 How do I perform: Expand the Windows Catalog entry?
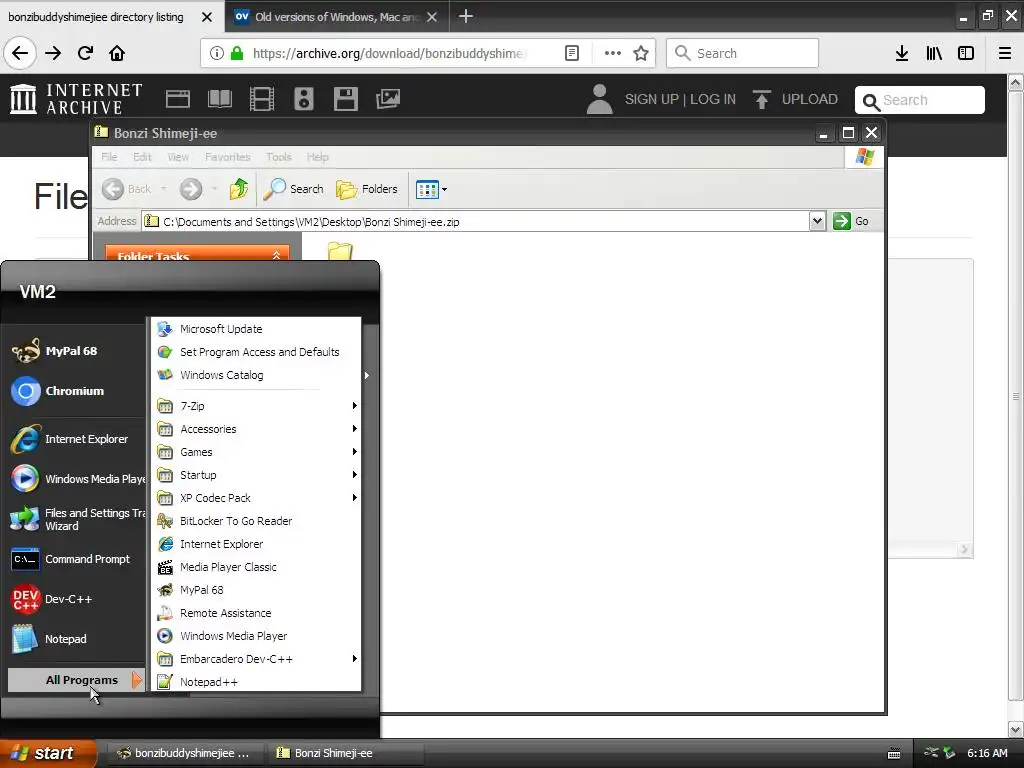(256, 375)
